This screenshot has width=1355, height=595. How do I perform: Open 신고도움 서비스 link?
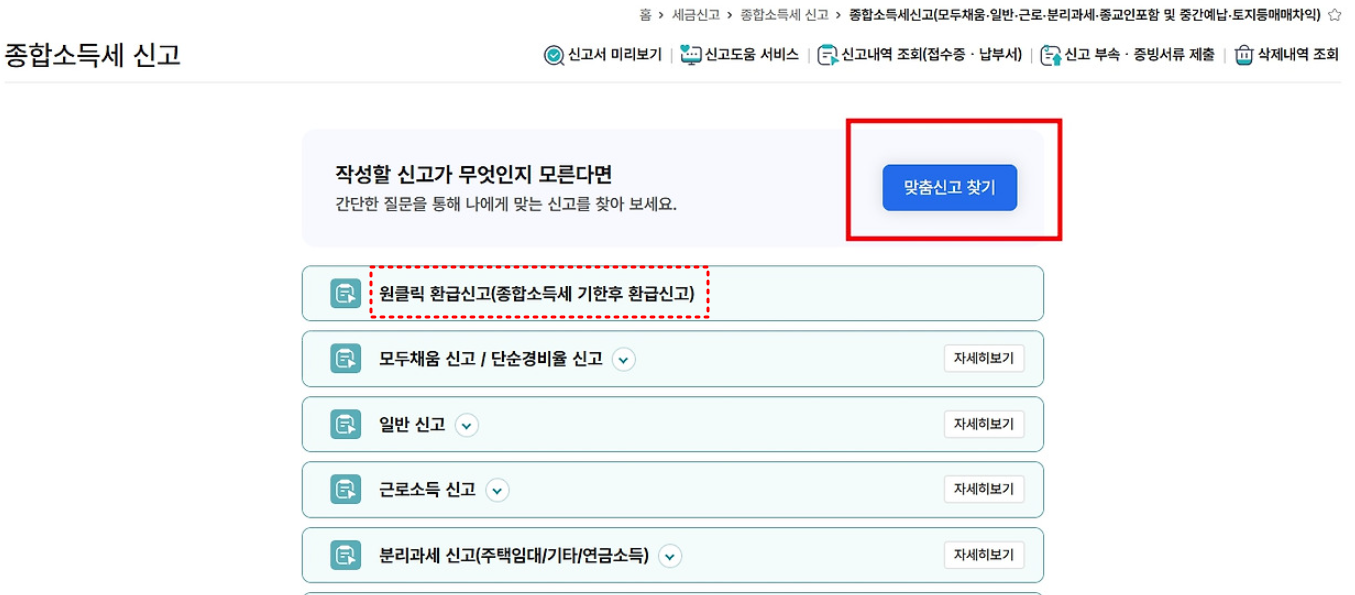click(x=751, y=55)
